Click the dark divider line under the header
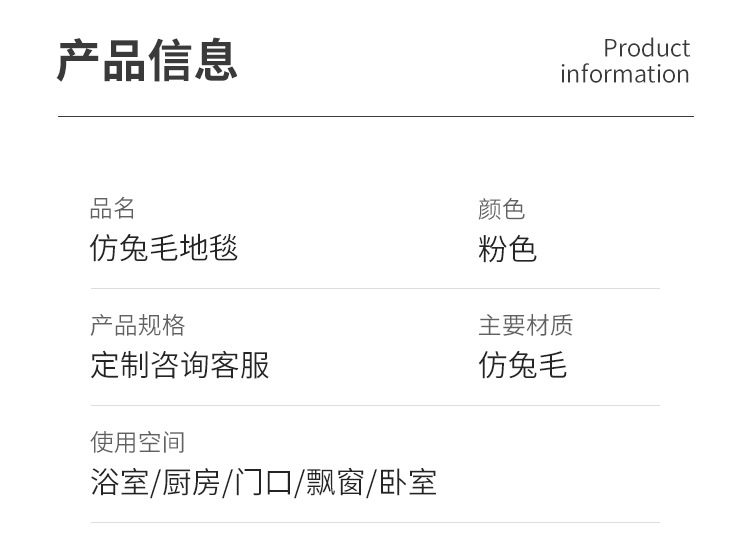 [375, 117]
